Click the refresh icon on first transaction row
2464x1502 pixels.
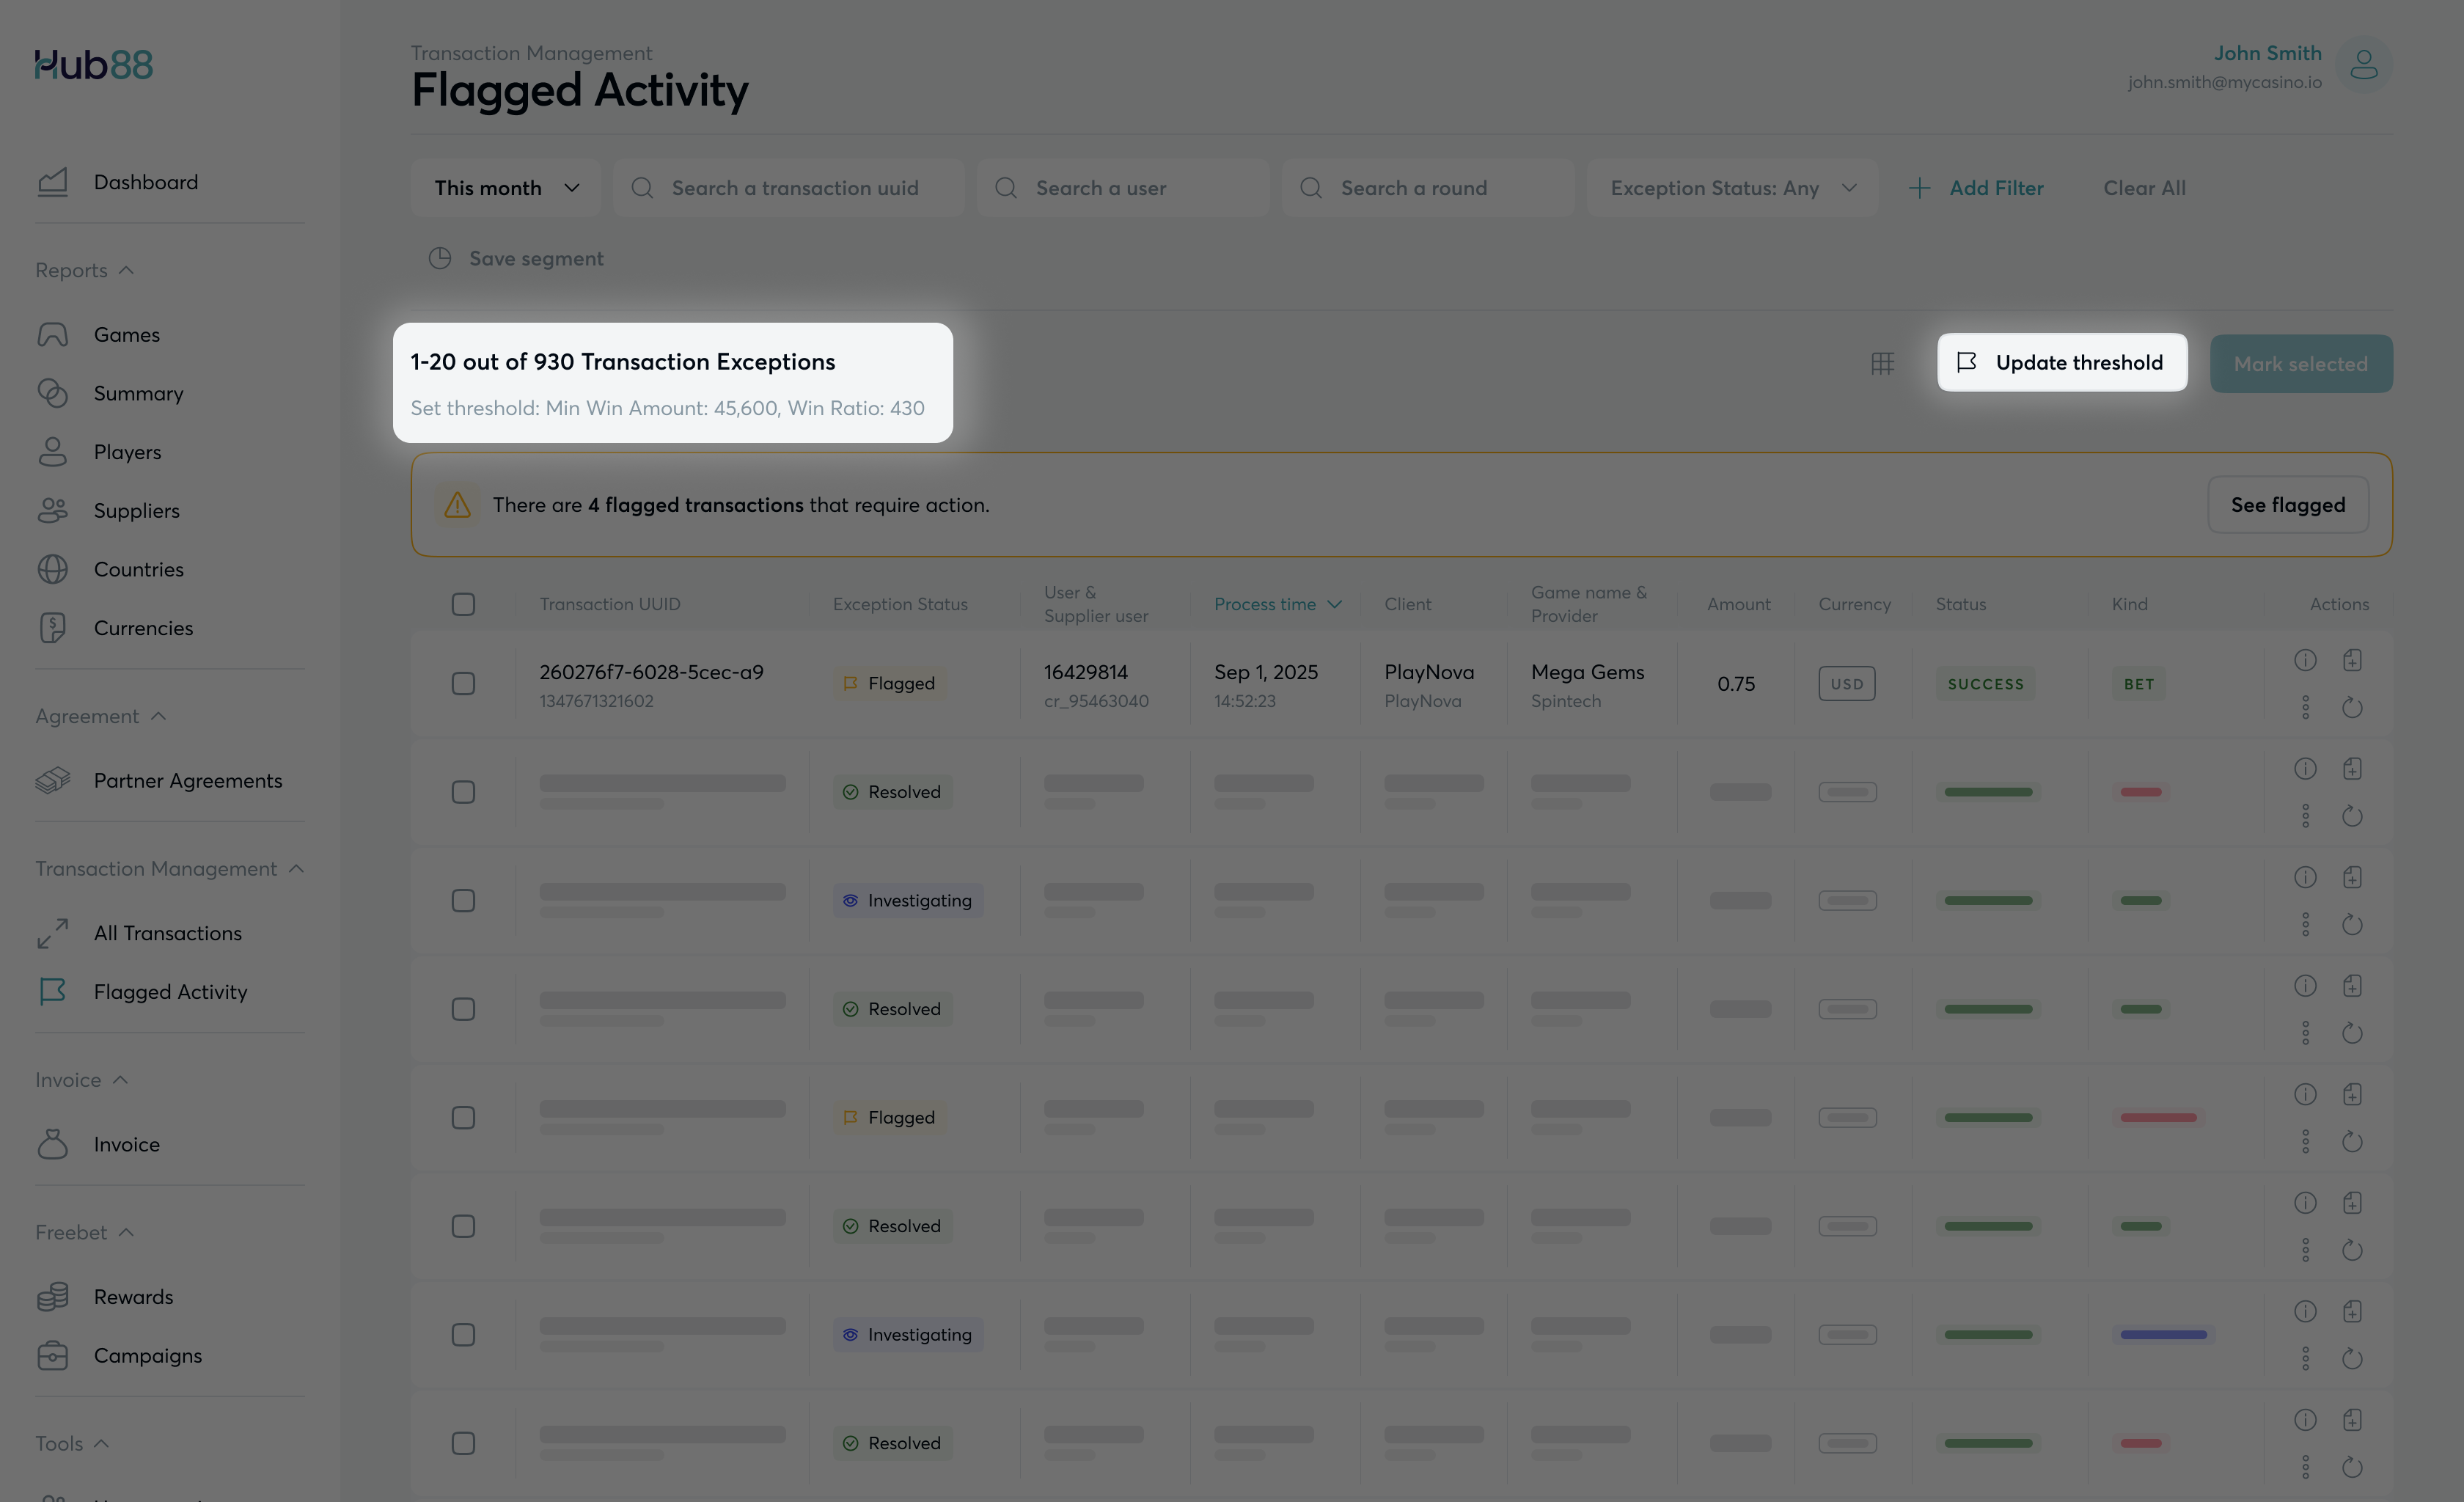pos(2352,708)
